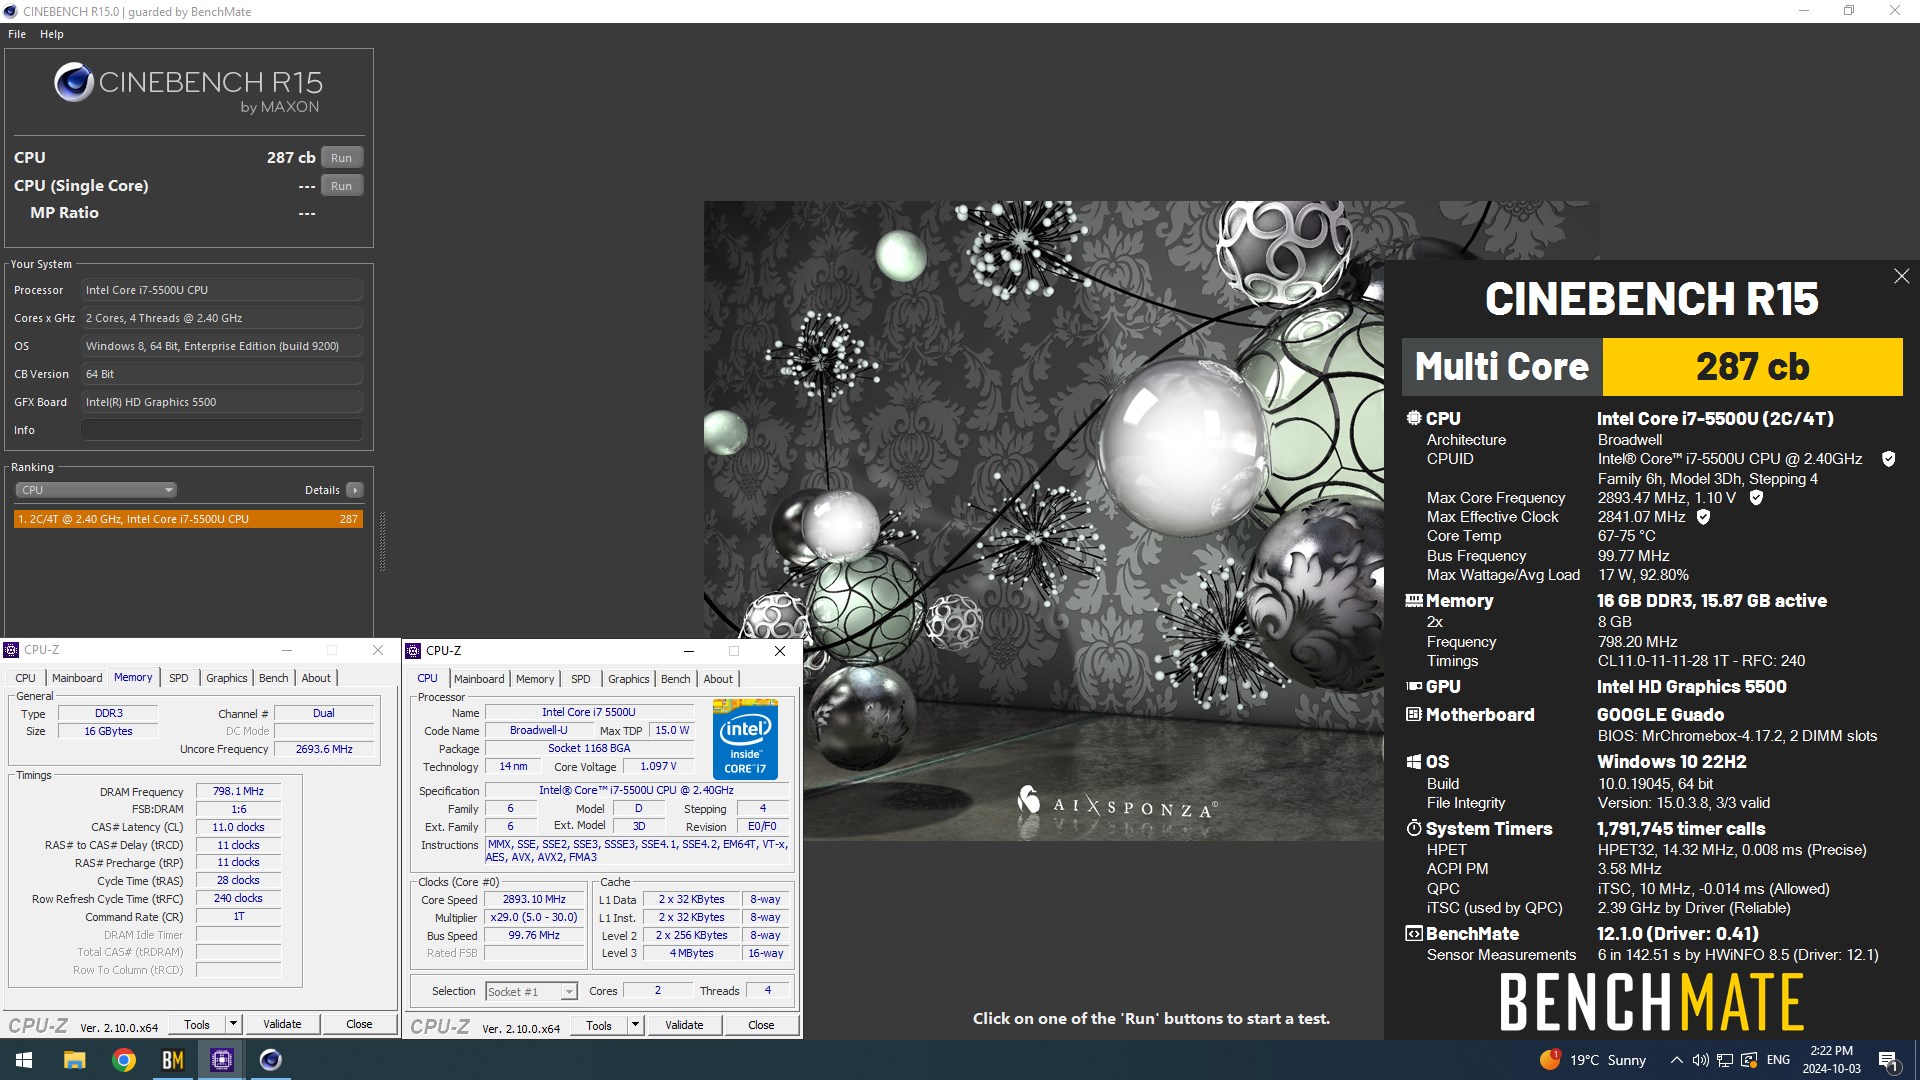Open Windows Start menu
The height and width of the screenshot is (1080, 1920).
coord(24,1060)
